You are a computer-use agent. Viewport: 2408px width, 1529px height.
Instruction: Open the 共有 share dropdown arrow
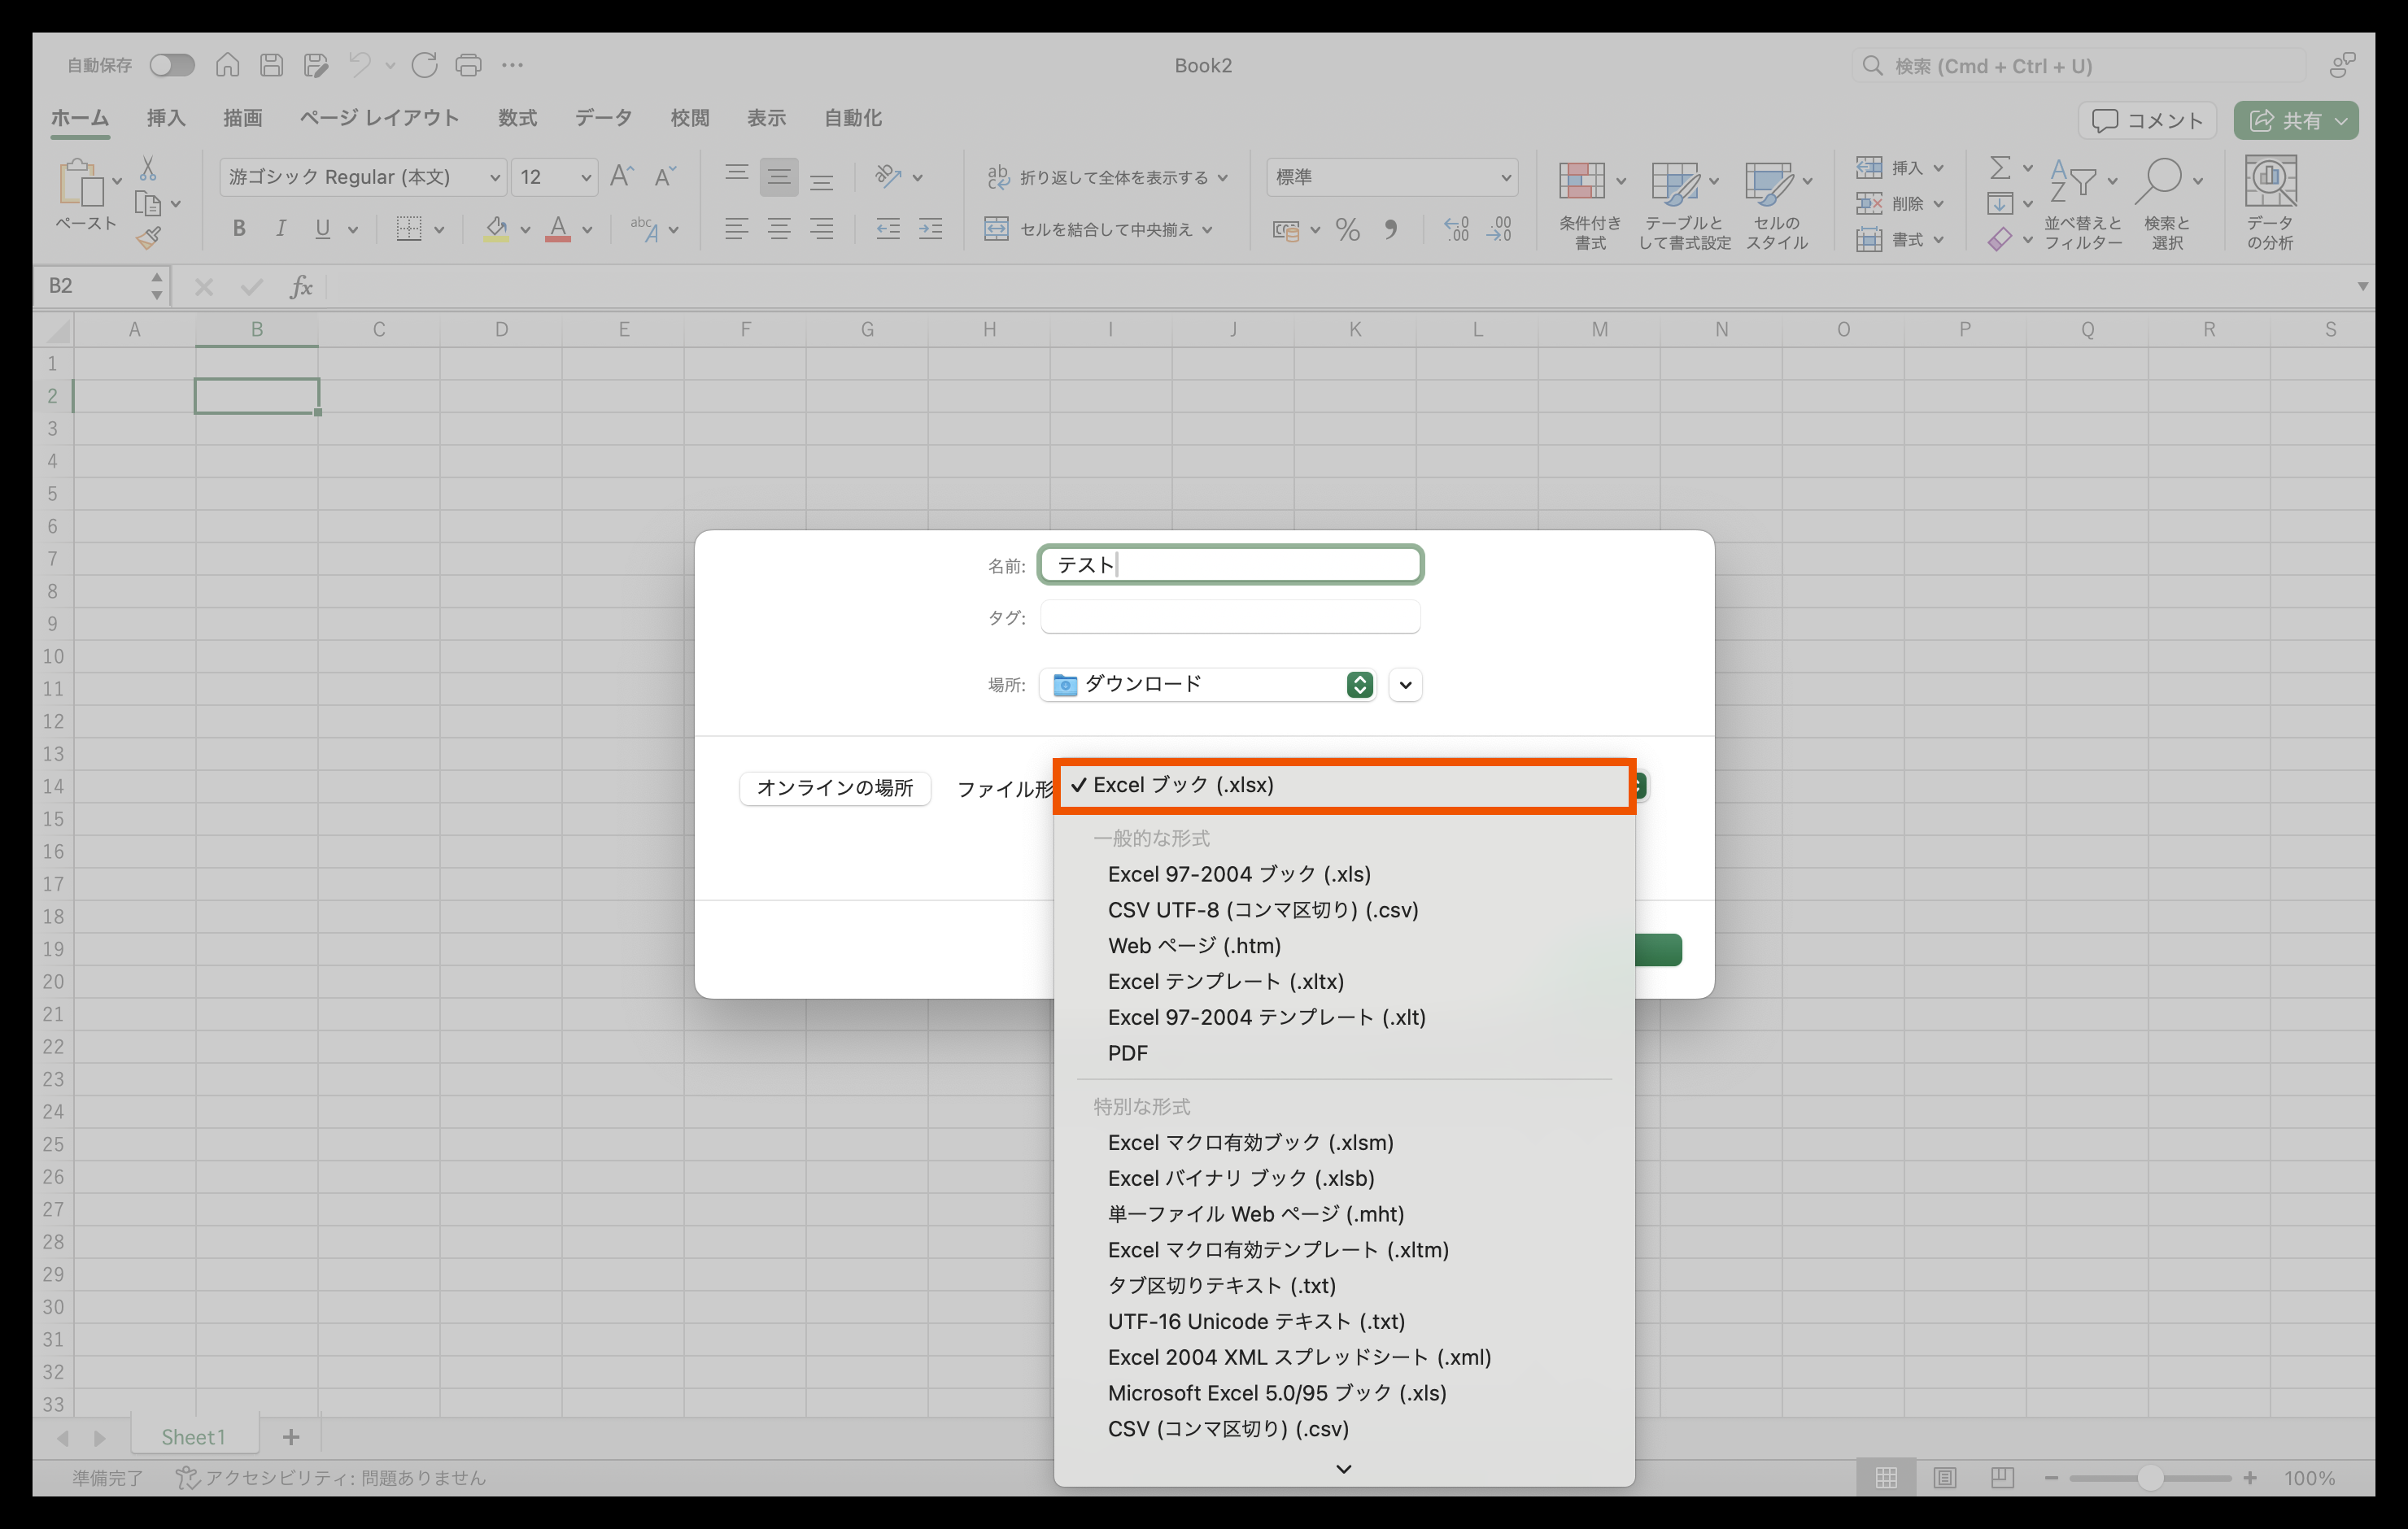(2341, 121)
